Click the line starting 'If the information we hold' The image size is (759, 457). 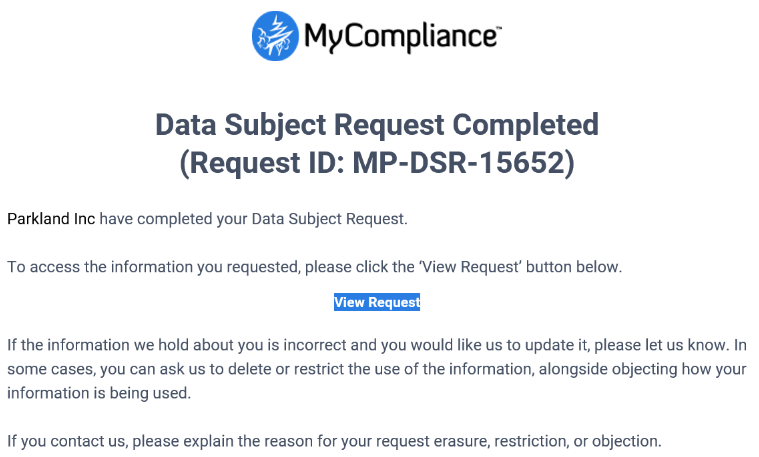coord(377,345)
